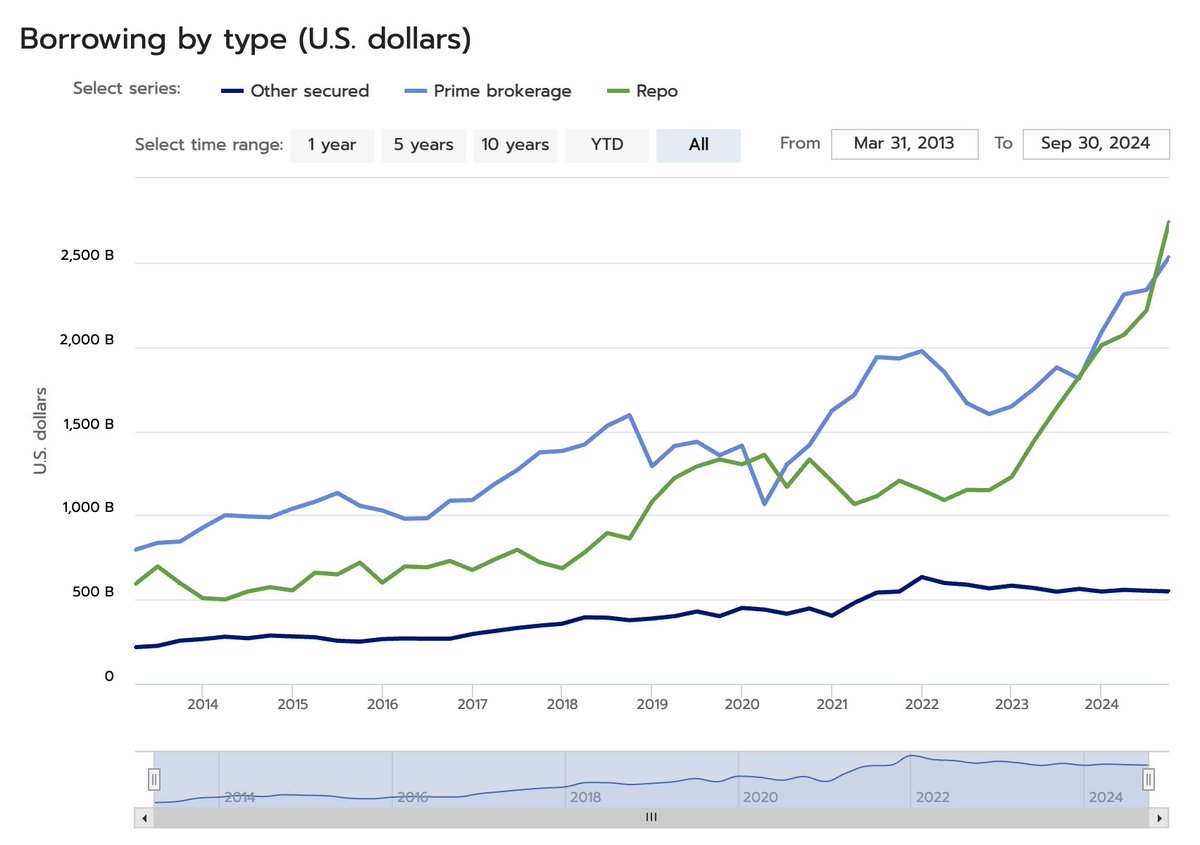Hide the Repo series via legend
This screenshot has height=845, width=1200.
(x=643, y=91)
